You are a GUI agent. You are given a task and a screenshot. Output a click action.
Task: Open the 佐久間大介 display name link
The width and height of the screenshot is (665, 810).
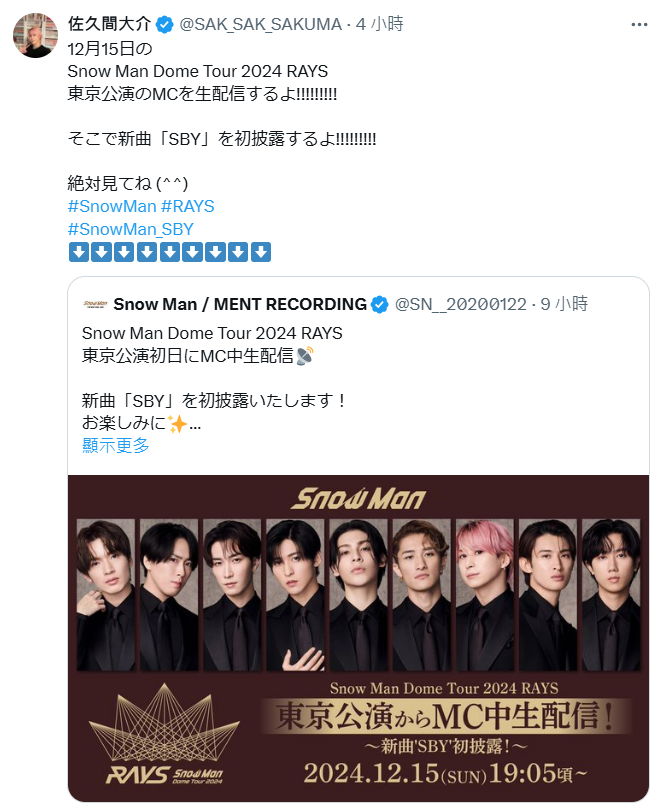110,24
